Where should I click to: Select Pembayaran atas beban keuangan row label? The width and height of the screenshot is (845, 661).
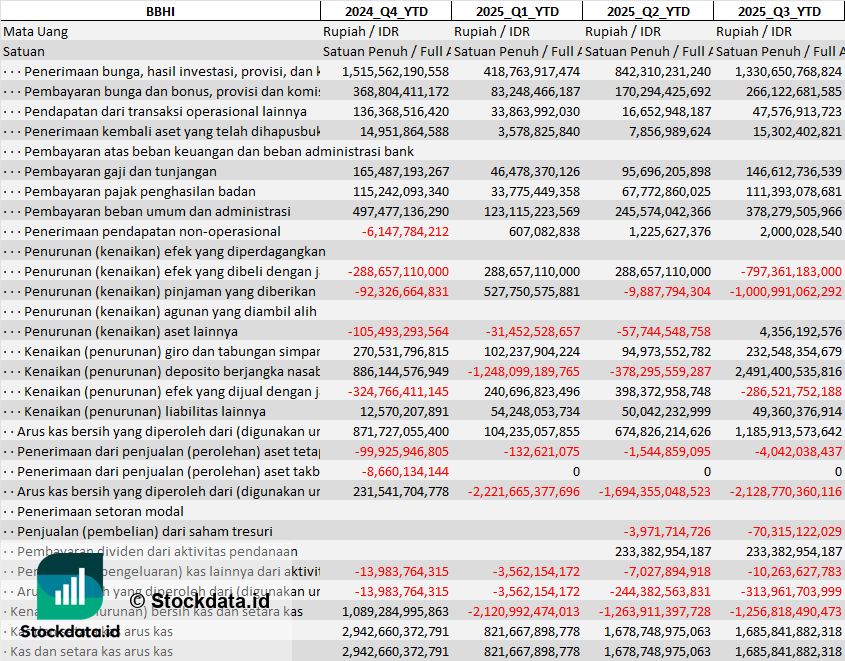[209, 151]
